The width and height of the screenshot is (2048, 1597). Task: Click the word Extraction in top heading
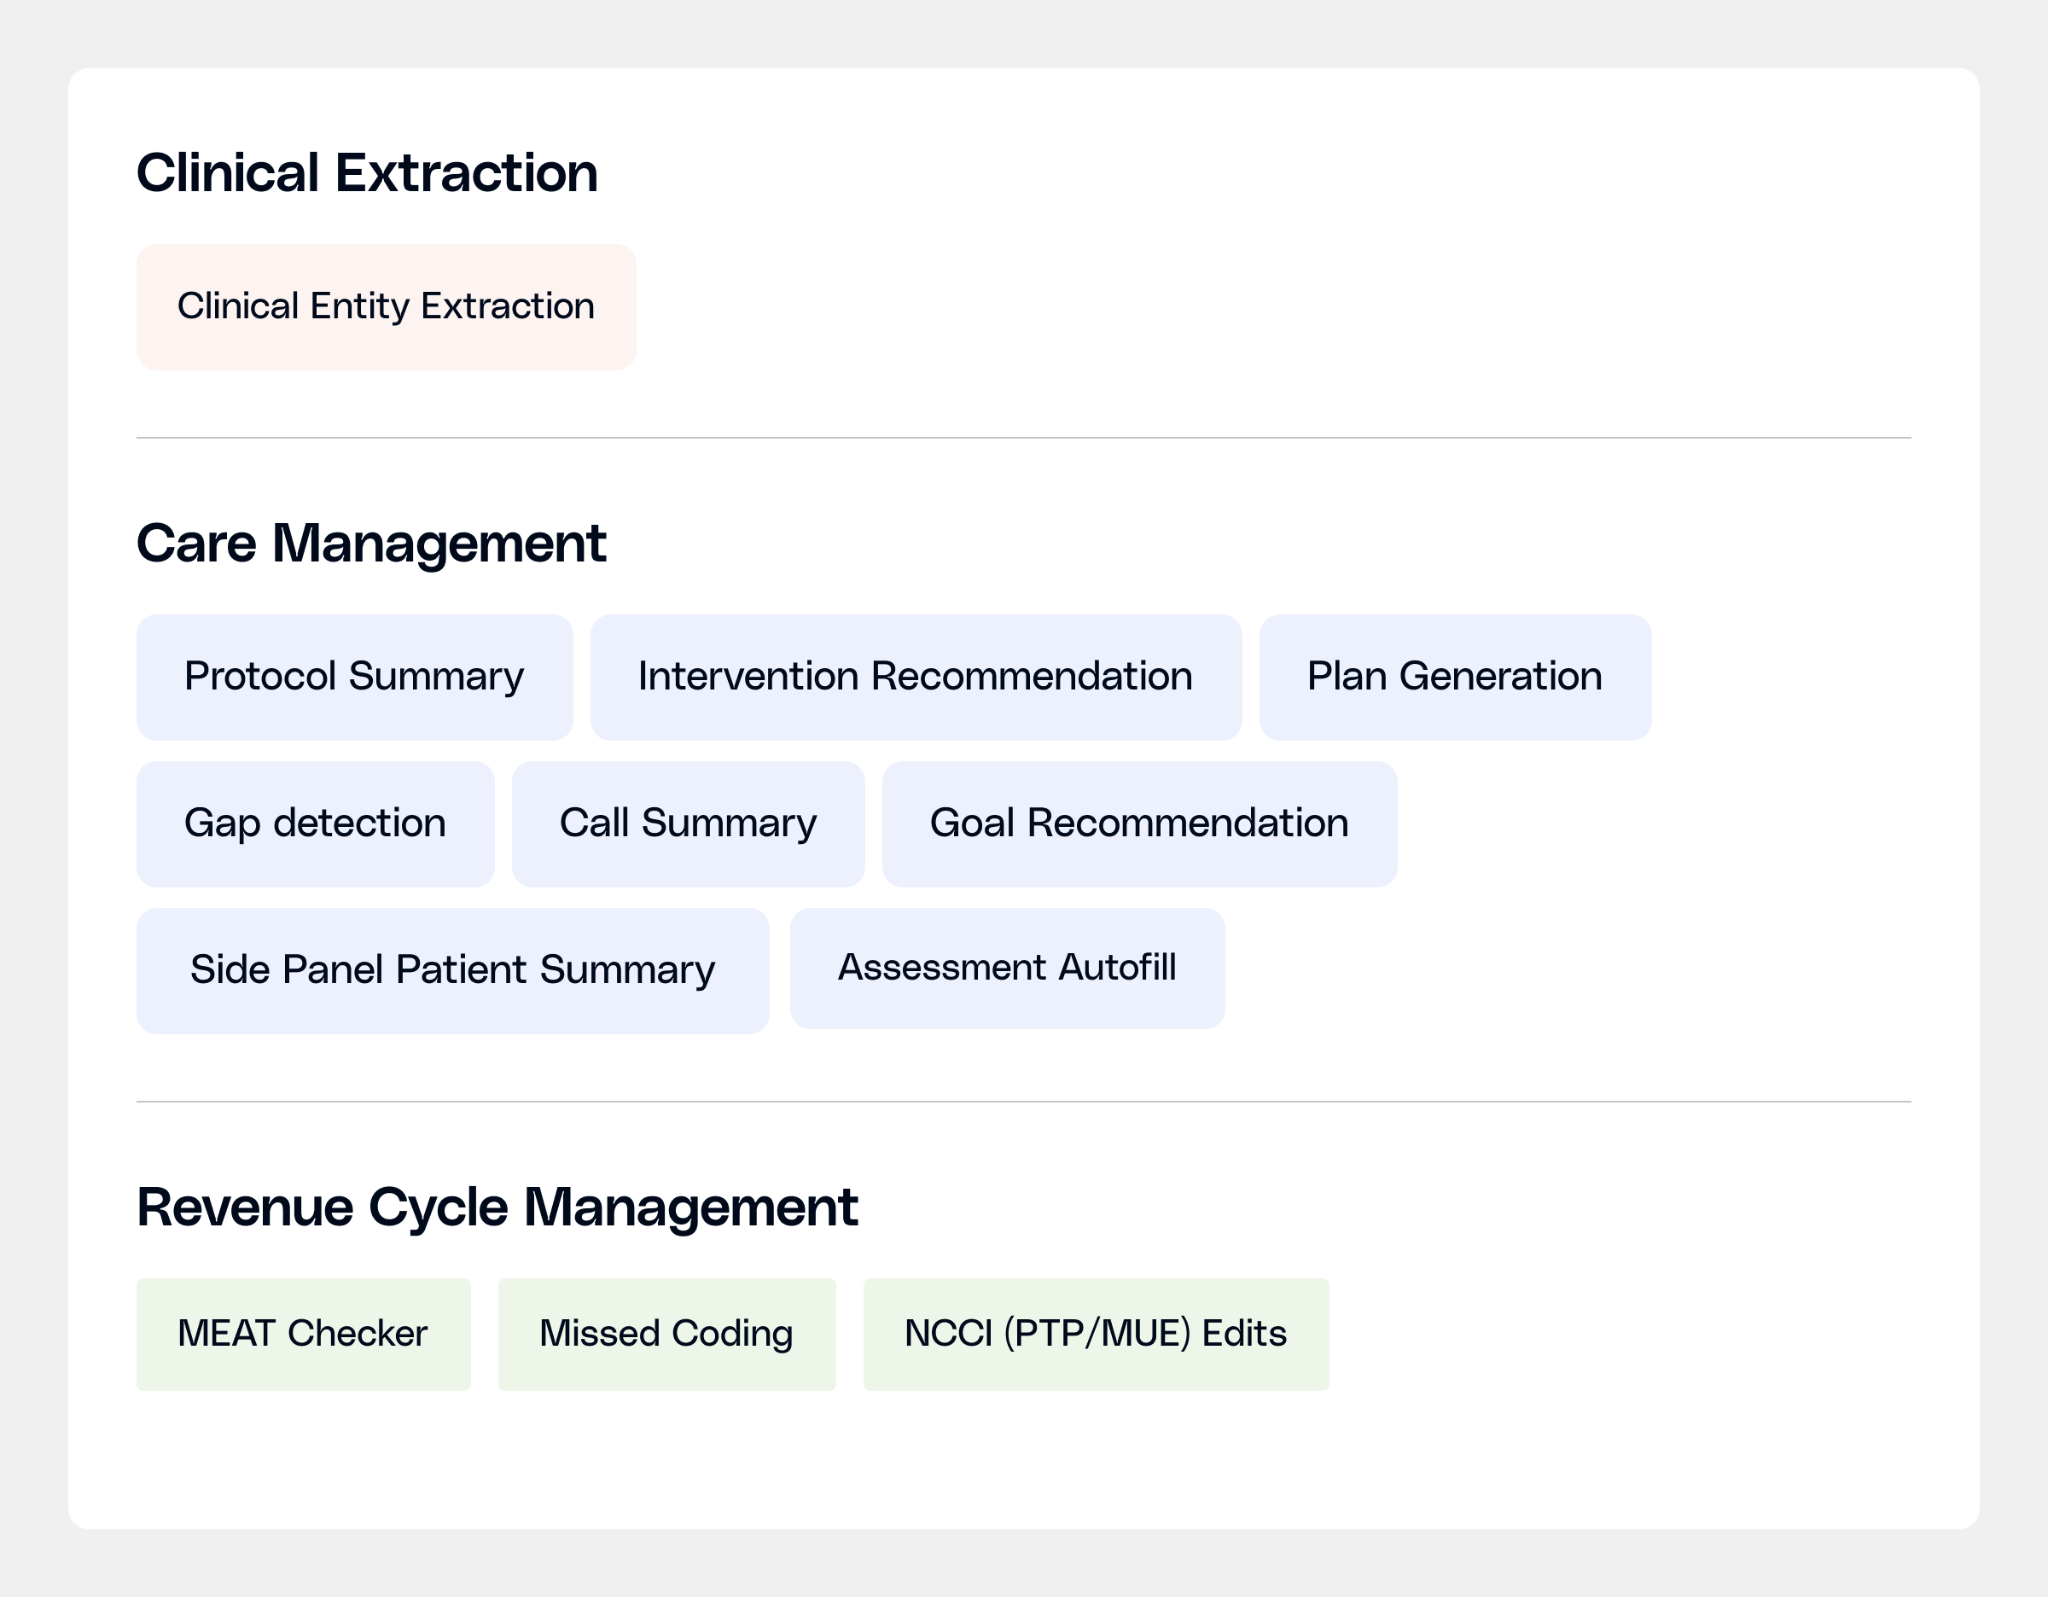click(x=466, y=173)
